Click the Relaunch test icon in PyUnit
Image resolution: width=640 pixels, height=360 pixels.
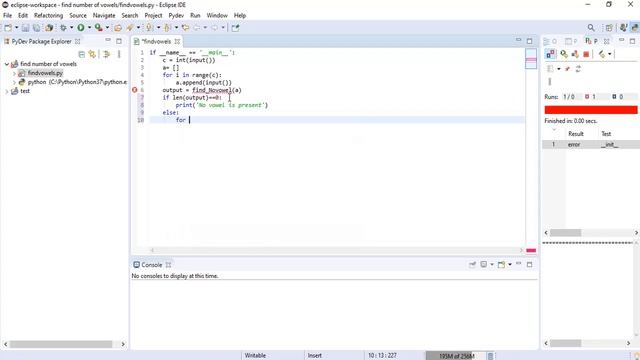(x=564, y=54)
